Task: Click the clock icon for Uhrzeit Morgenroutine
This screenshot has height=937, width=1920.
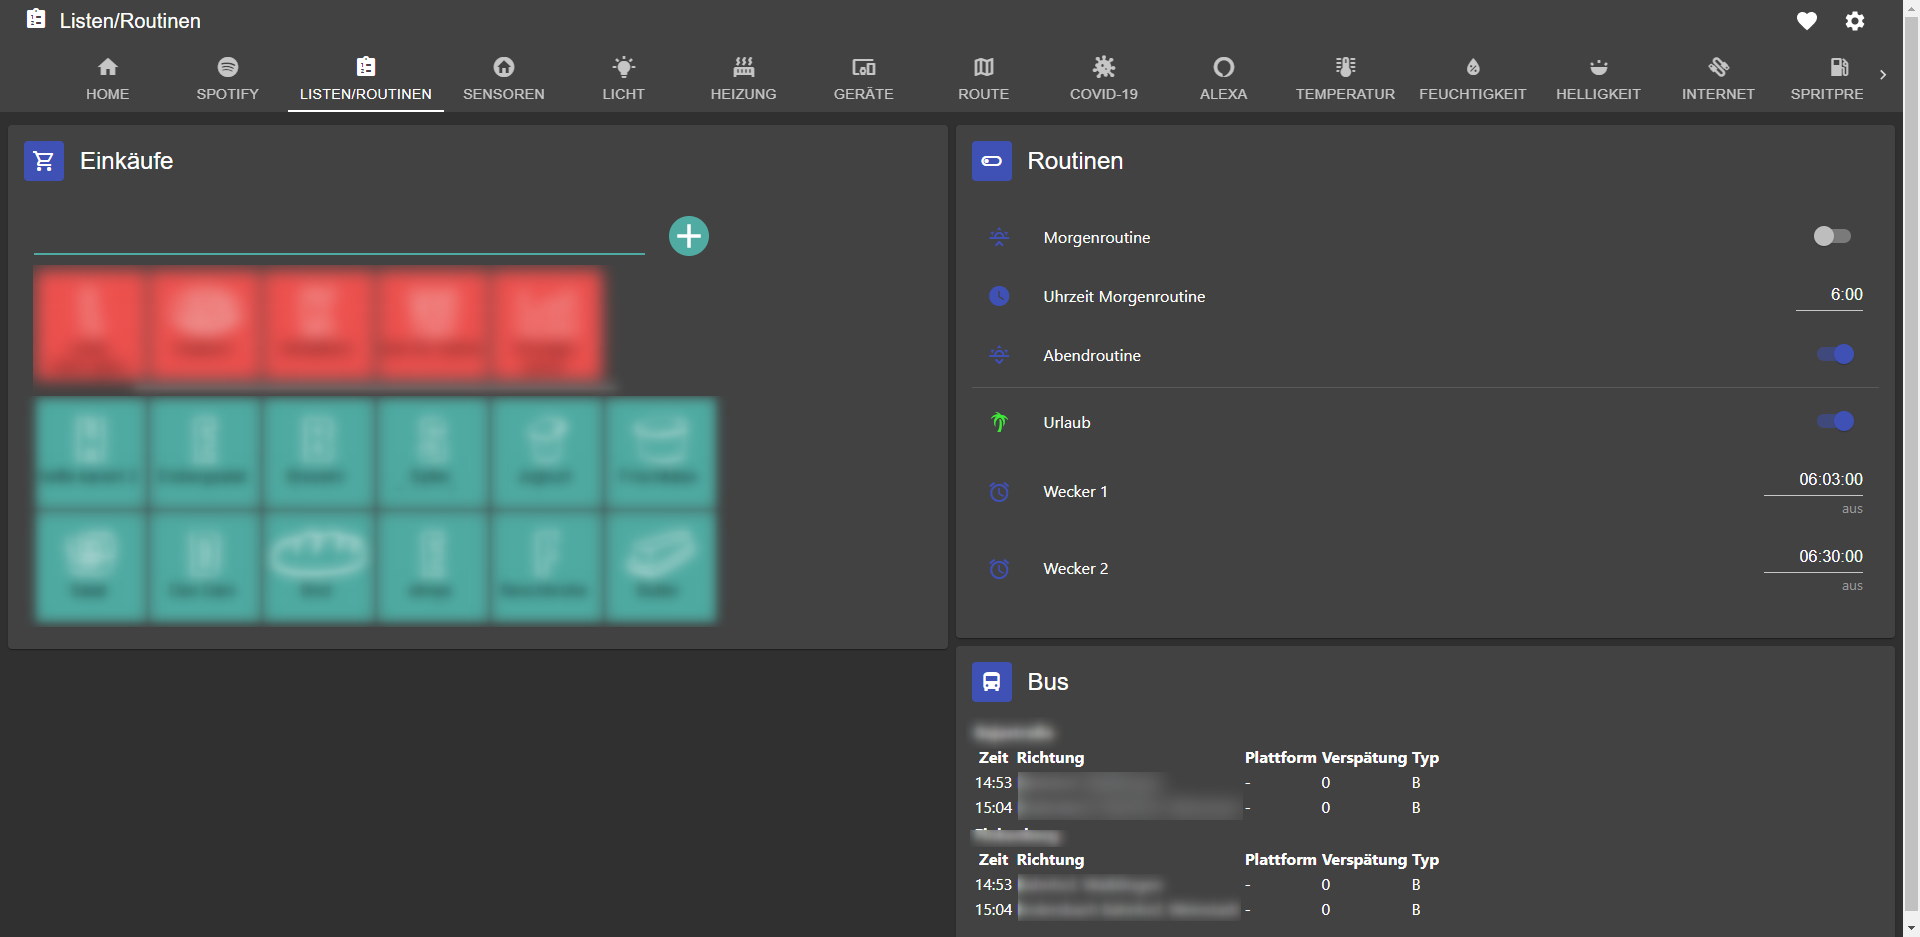Action: click(x=999, y=296)
